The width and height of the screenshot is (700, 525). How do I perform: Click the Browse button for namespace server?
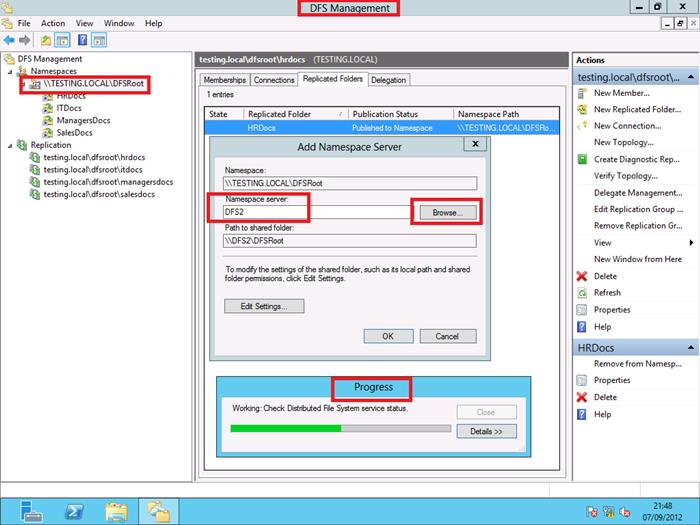point(448,213)
